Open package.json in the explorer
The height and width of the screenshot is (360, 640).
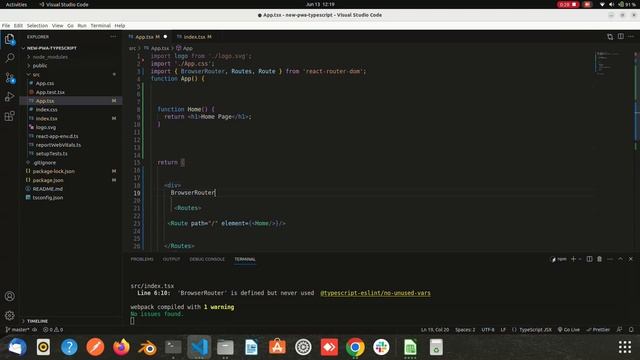(x=48, y=180)
